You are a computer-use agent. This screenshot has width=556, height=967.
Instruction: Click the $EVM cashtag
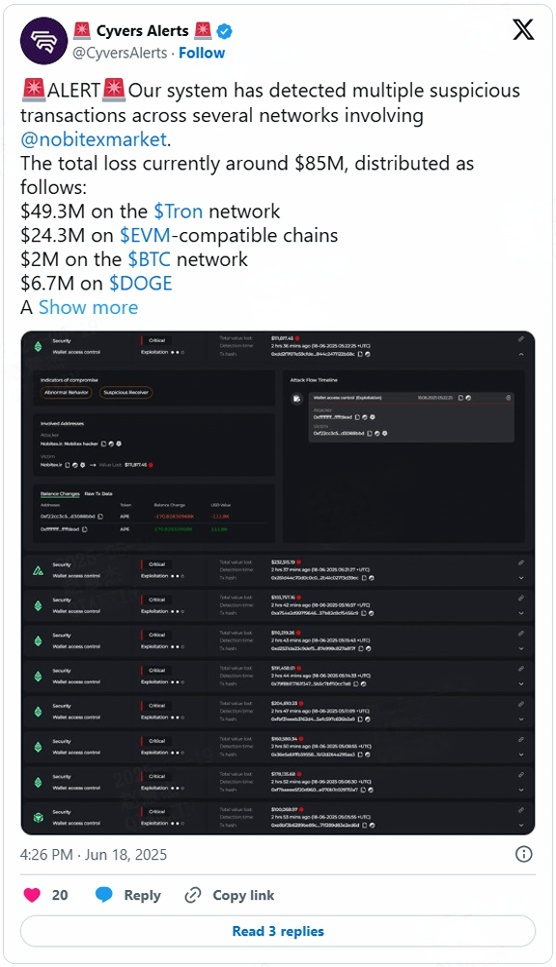coord(145,236)
